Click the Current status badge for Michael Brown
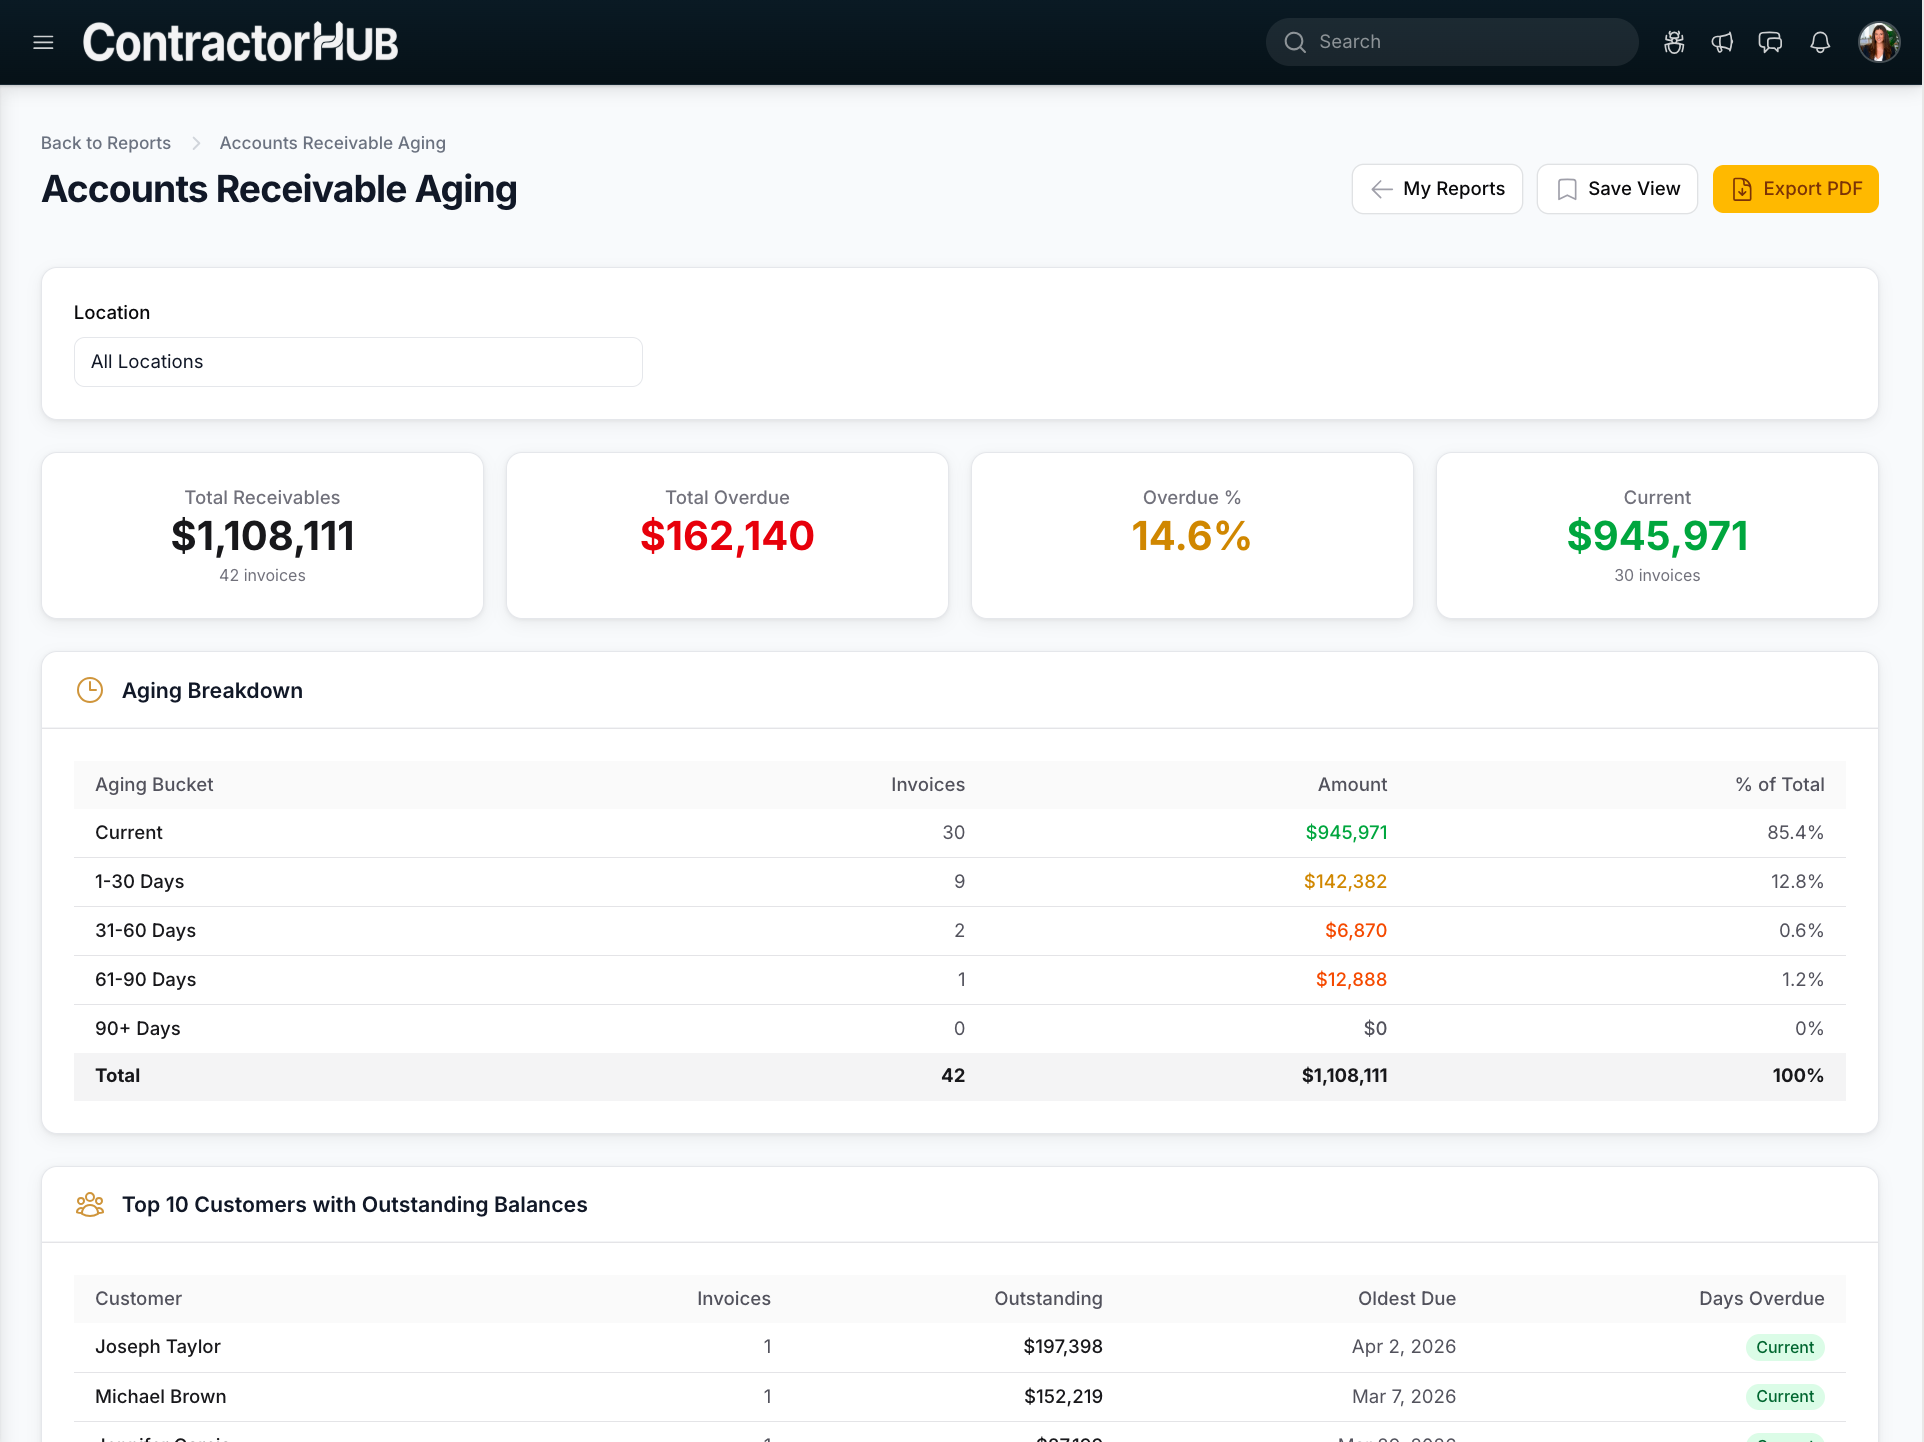Screen dimensions: 1924x1442 point(1784,1396)
